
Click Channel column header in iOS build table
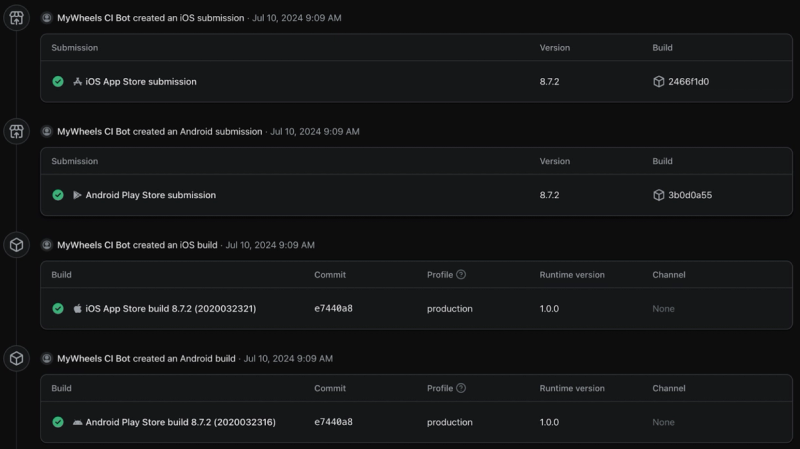tap(668, 275)
